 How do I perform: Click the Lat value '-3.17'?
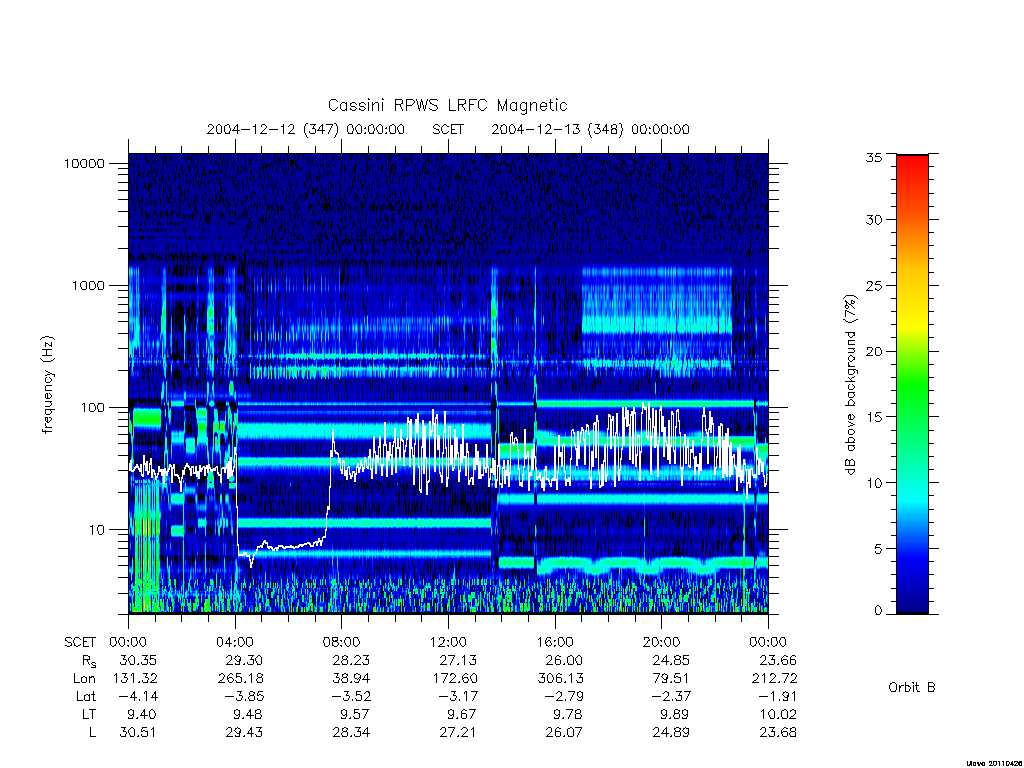point(456,696)
